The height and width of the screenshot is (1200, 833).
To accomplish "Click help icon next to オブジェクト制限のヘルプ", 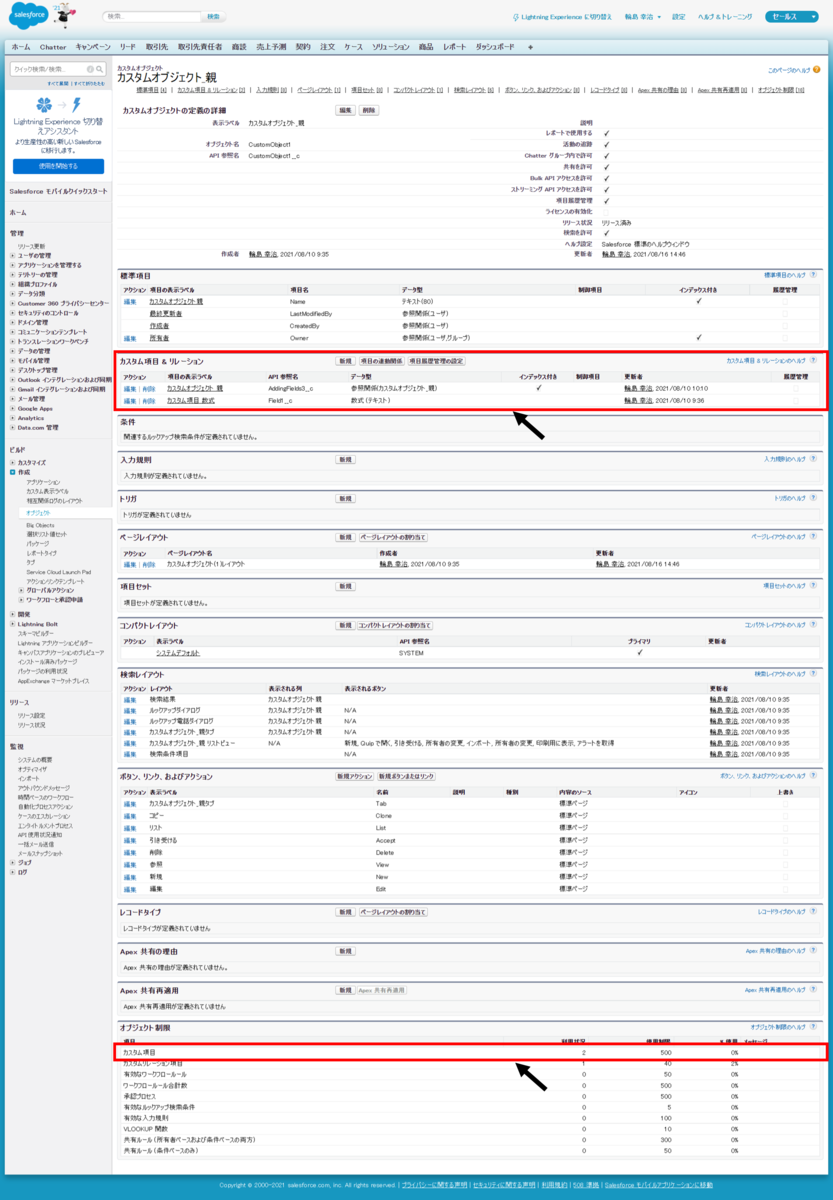I will pos(813,1027).
